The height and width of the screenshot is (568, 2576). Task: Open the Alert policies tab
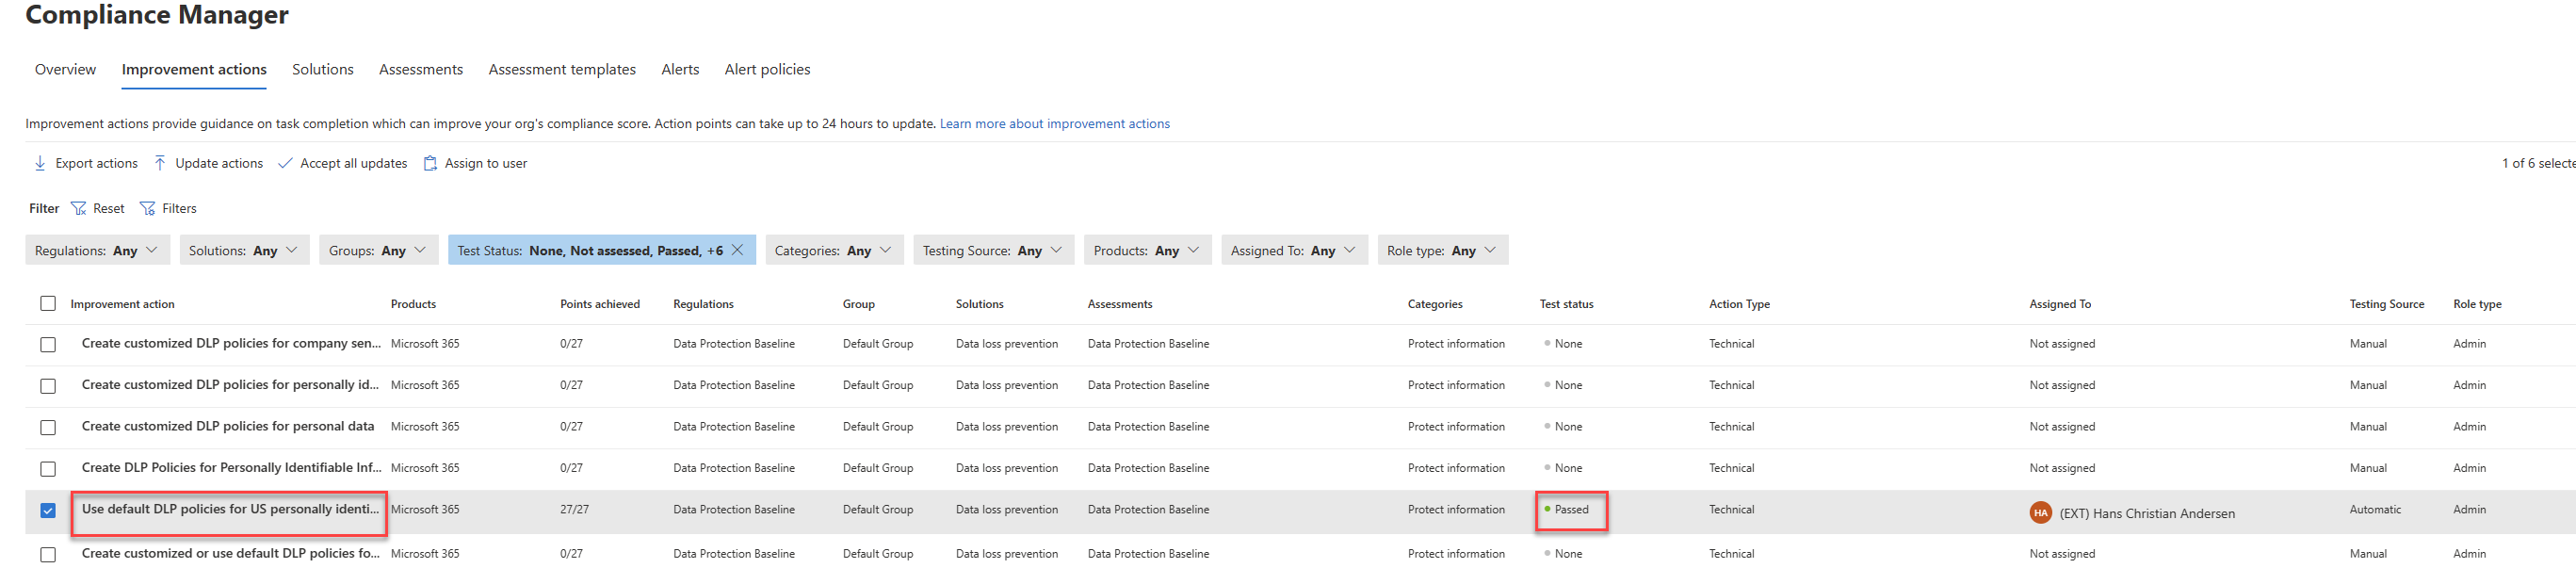pos(767,69)
